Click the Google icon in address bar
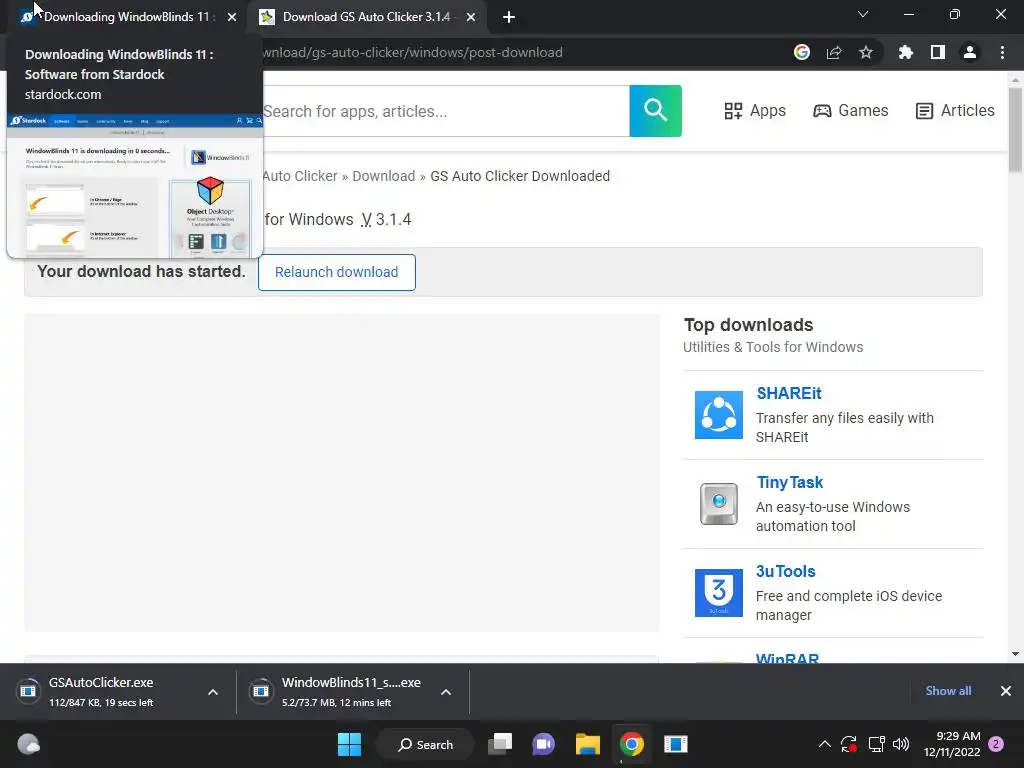 pyautogui.click(x=802, y=52)
